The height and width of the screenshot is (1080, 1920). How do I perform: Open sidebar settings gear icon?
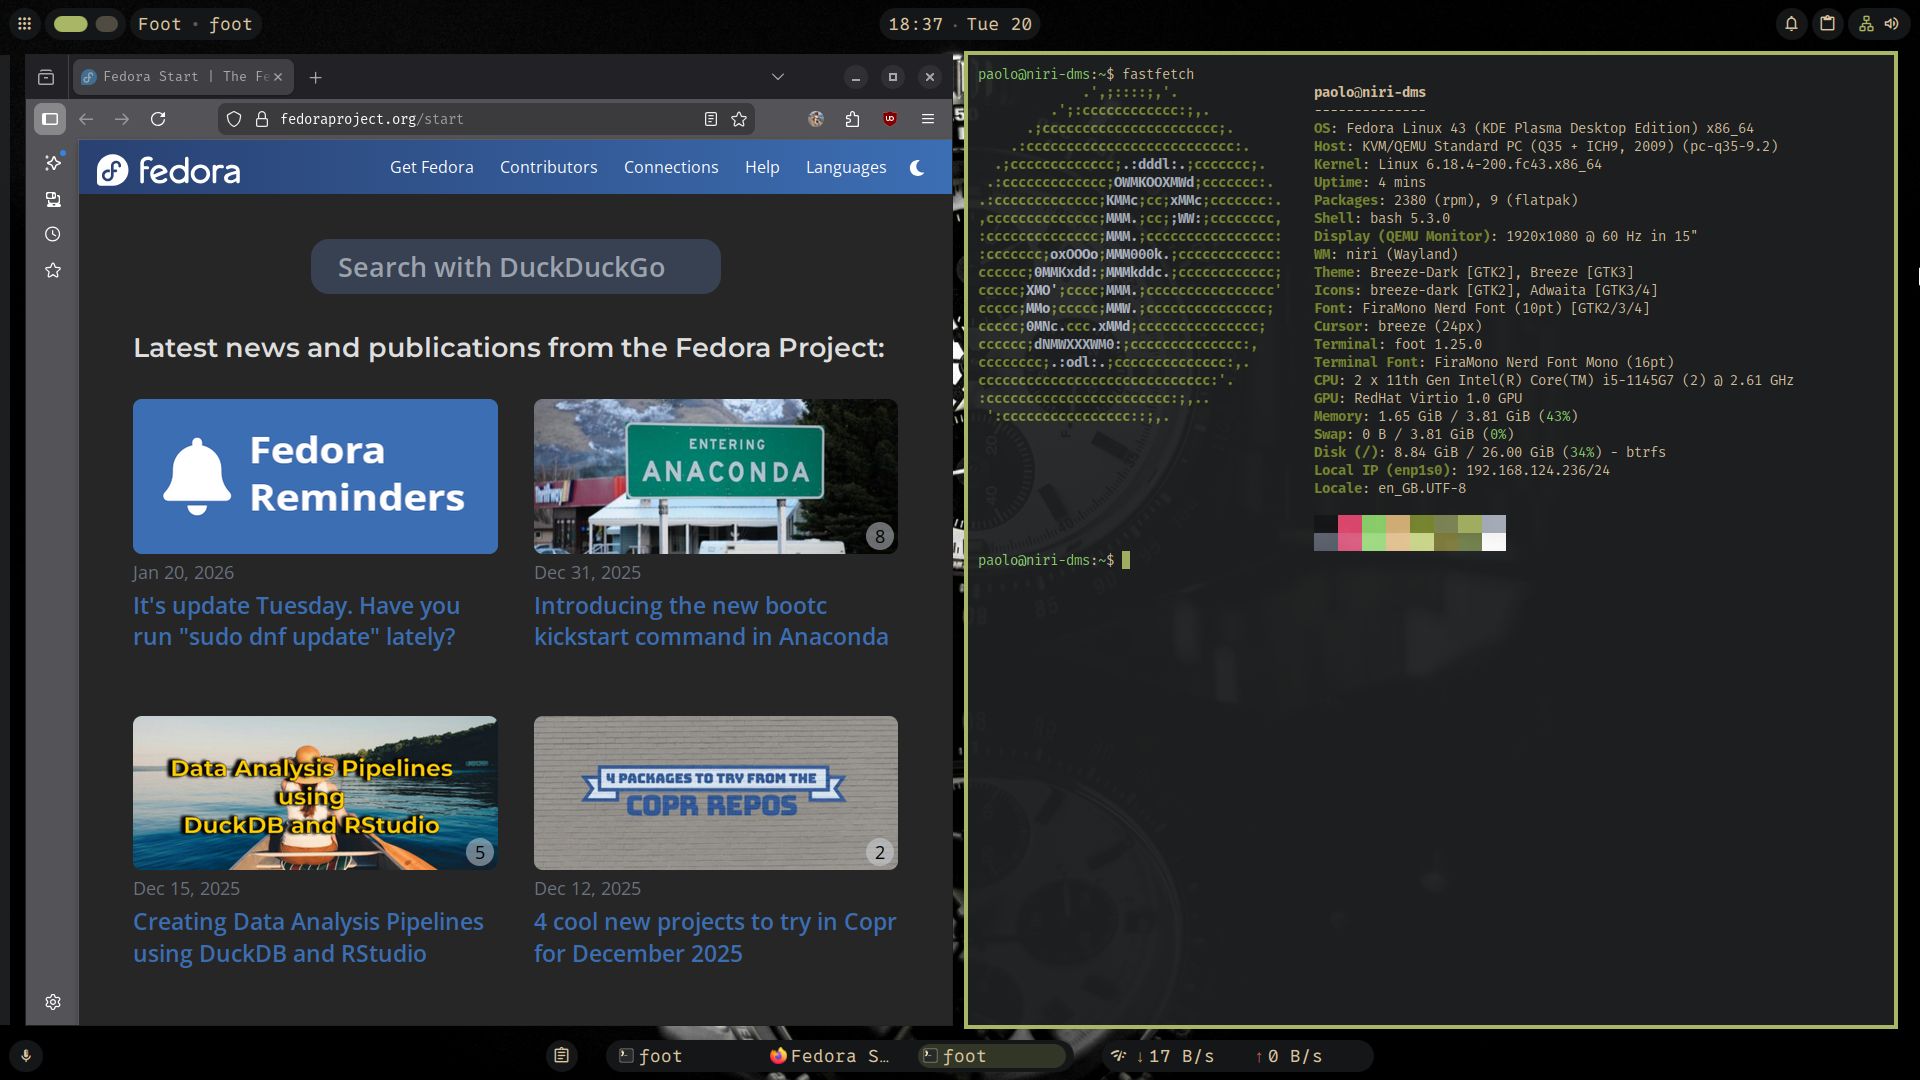(53, 1002)
